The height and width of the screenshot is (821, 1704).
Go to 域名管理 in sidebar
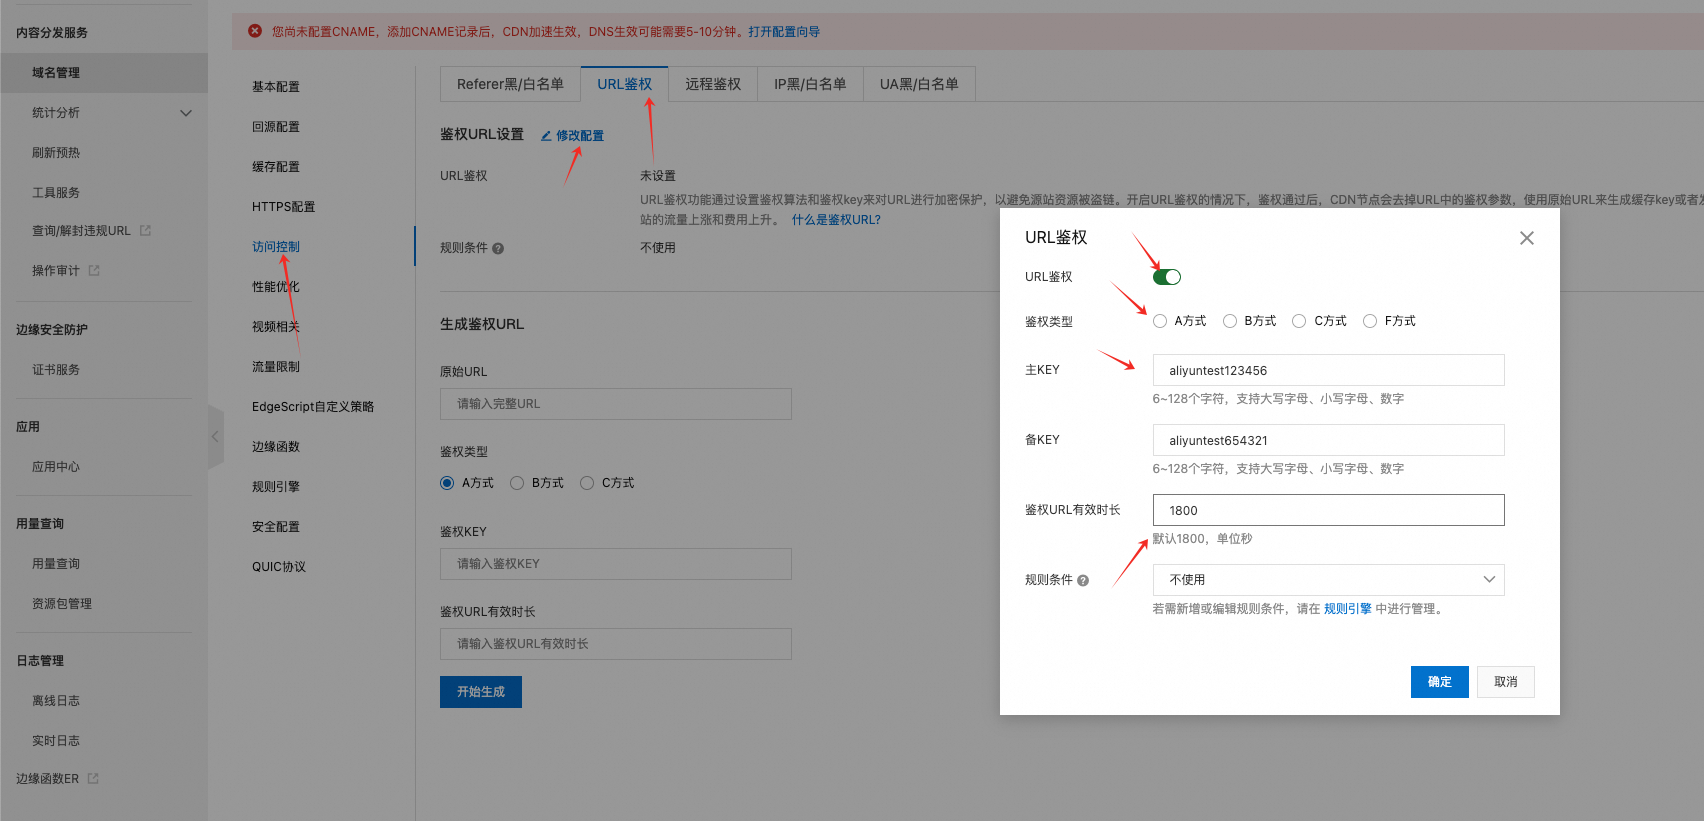pos(104,73)
